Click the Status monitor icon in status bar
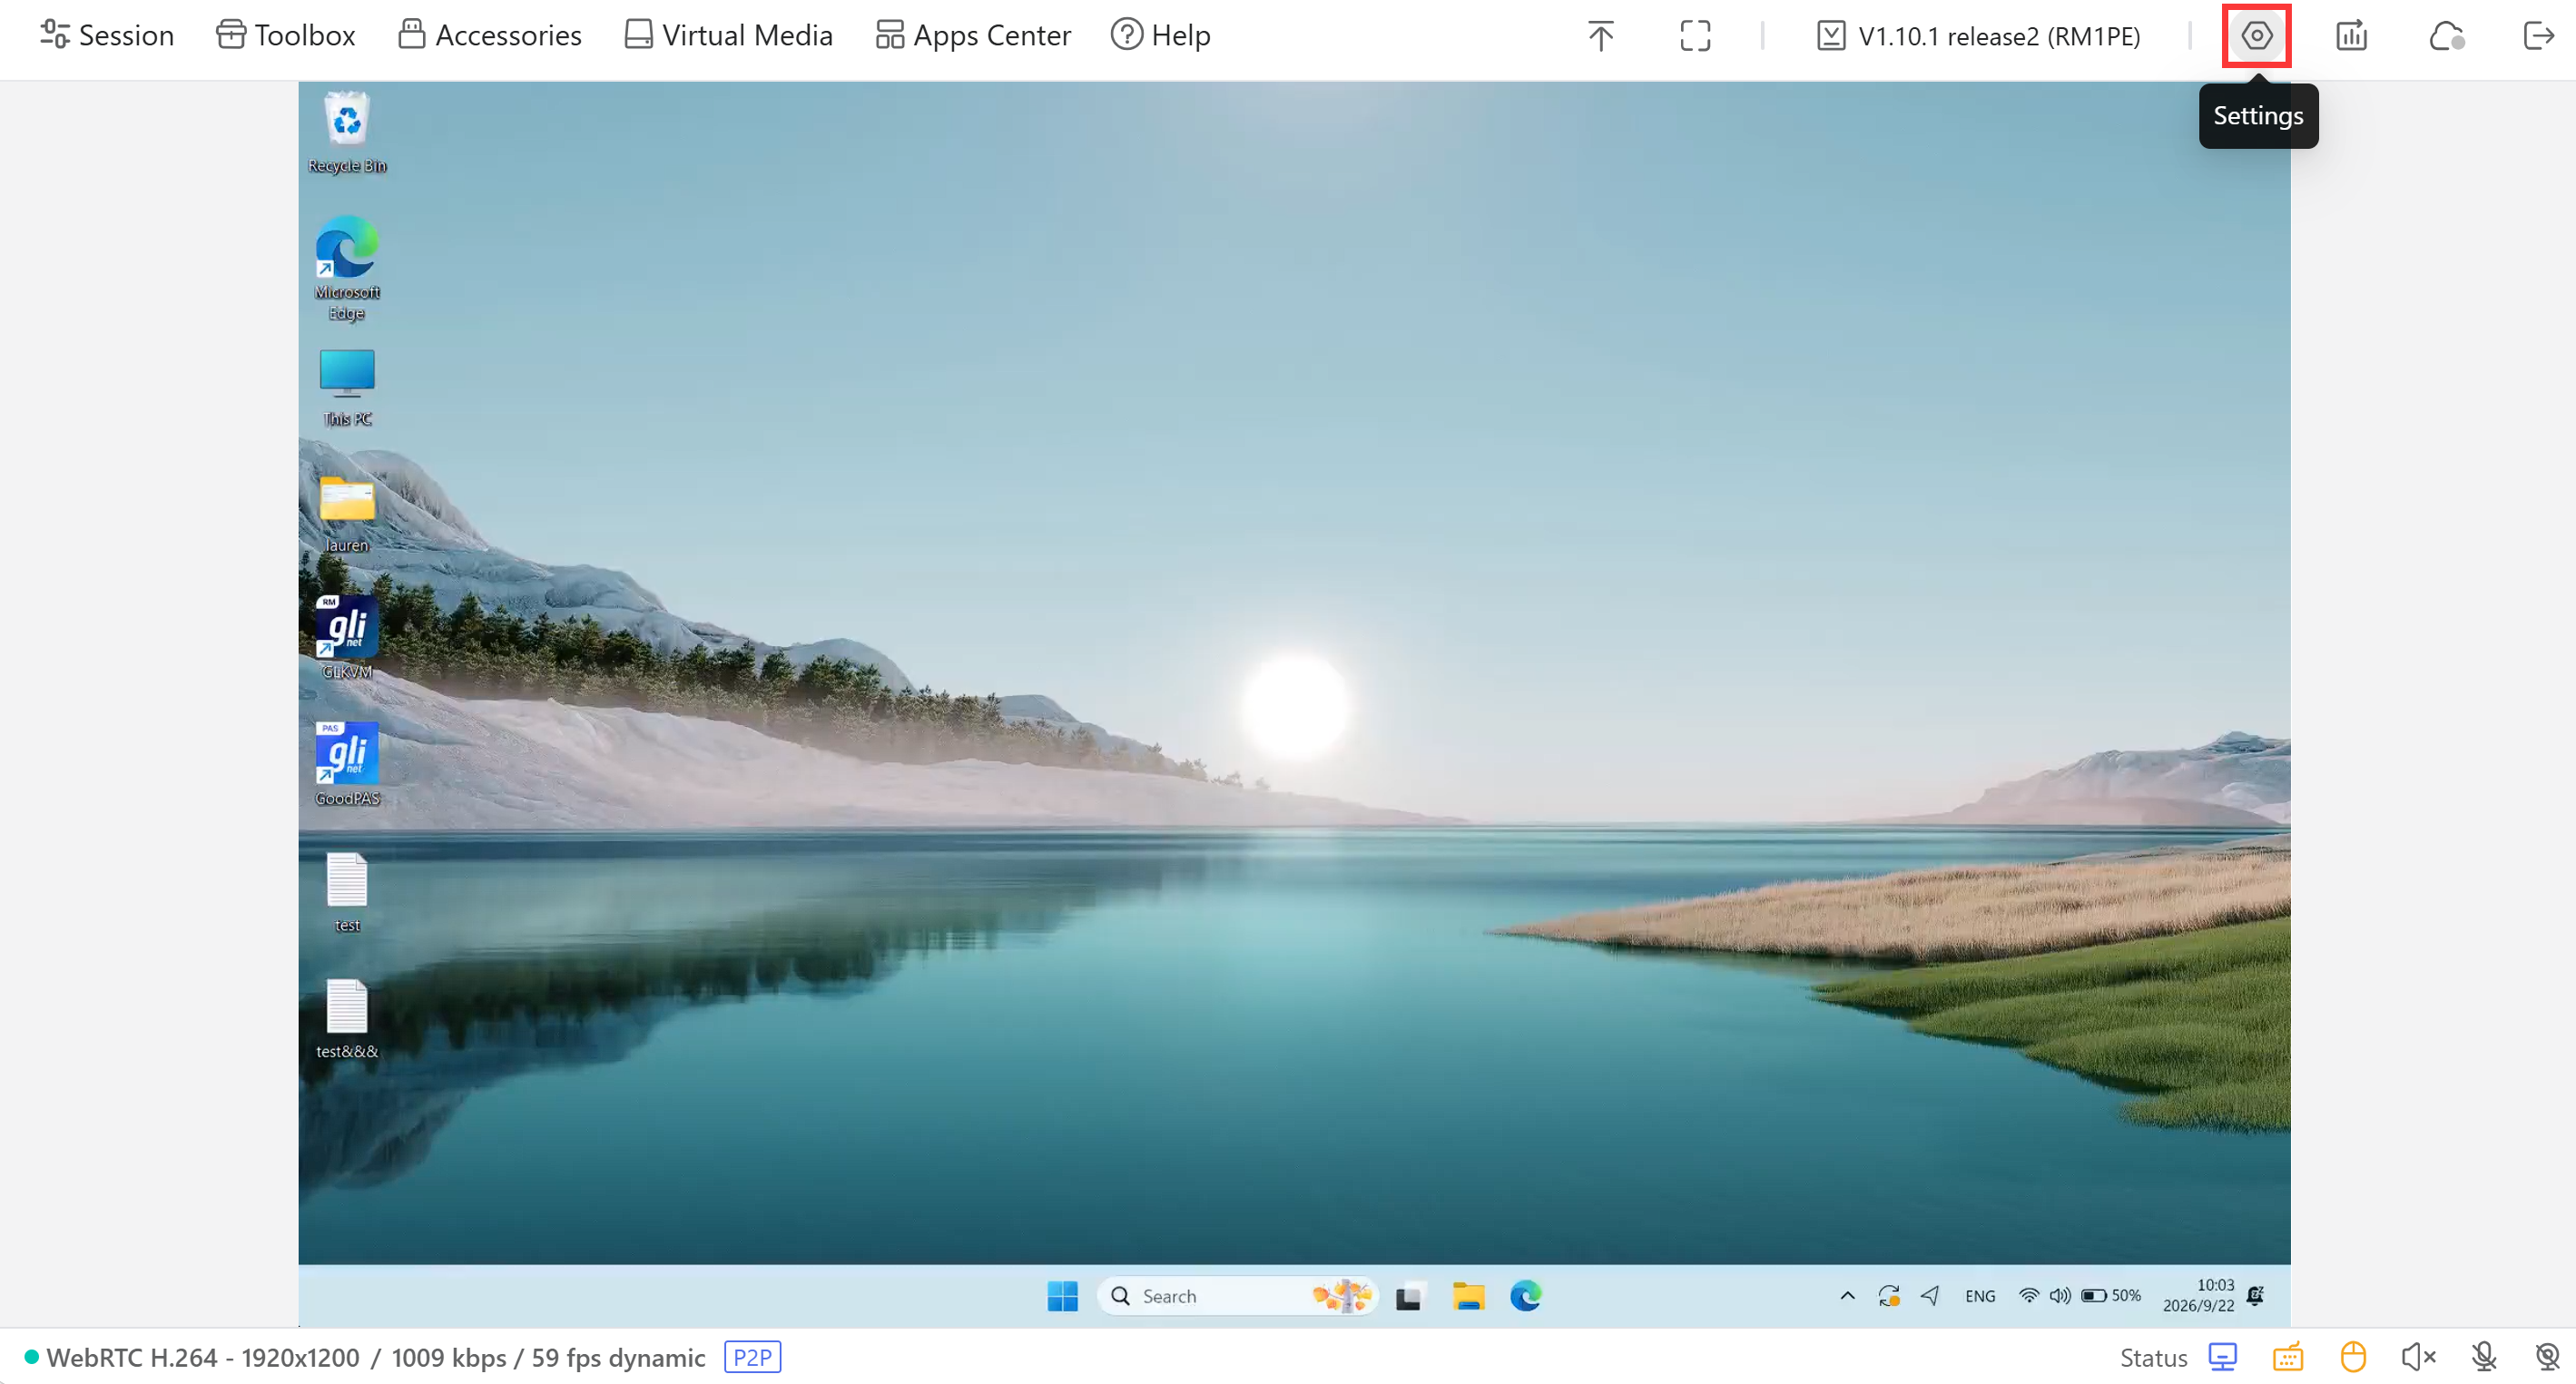Viewport: 2576px width, 1384px height. pyautogui.click(x=2222, y=1357)
